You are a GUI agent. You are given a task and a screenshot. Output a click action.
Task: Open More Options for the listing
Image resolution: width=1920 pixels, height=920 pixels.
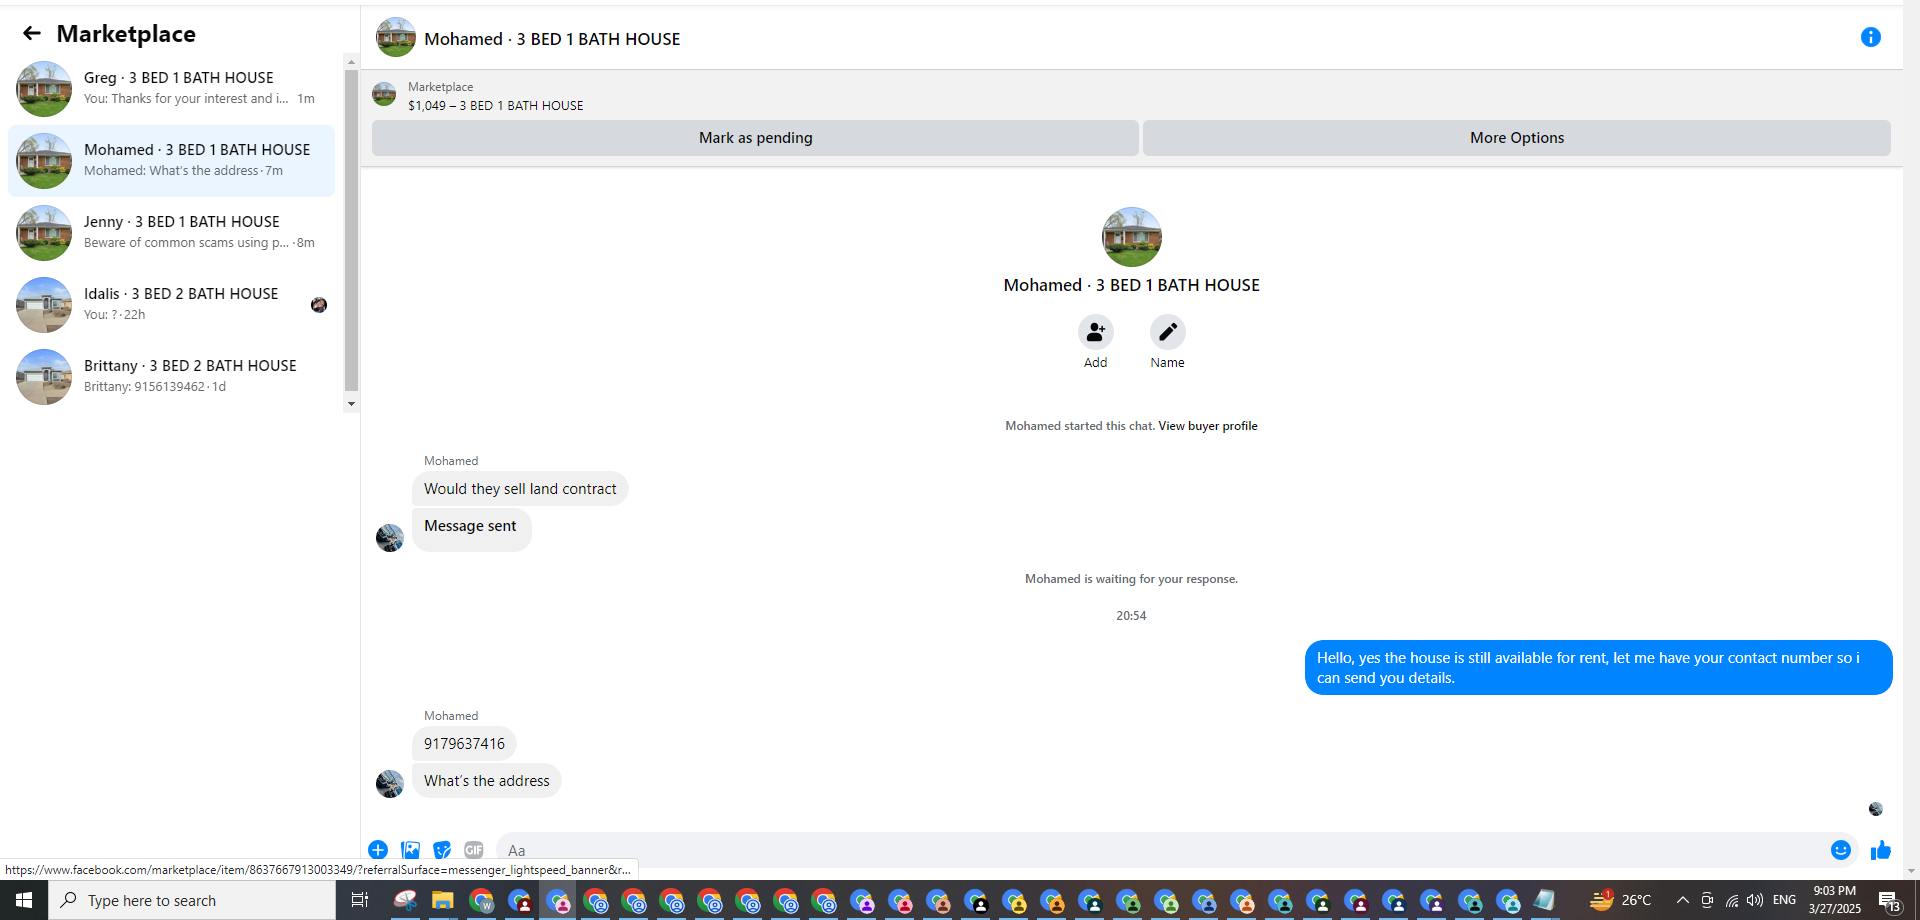pyautogui.click(x=1517, y=138)
